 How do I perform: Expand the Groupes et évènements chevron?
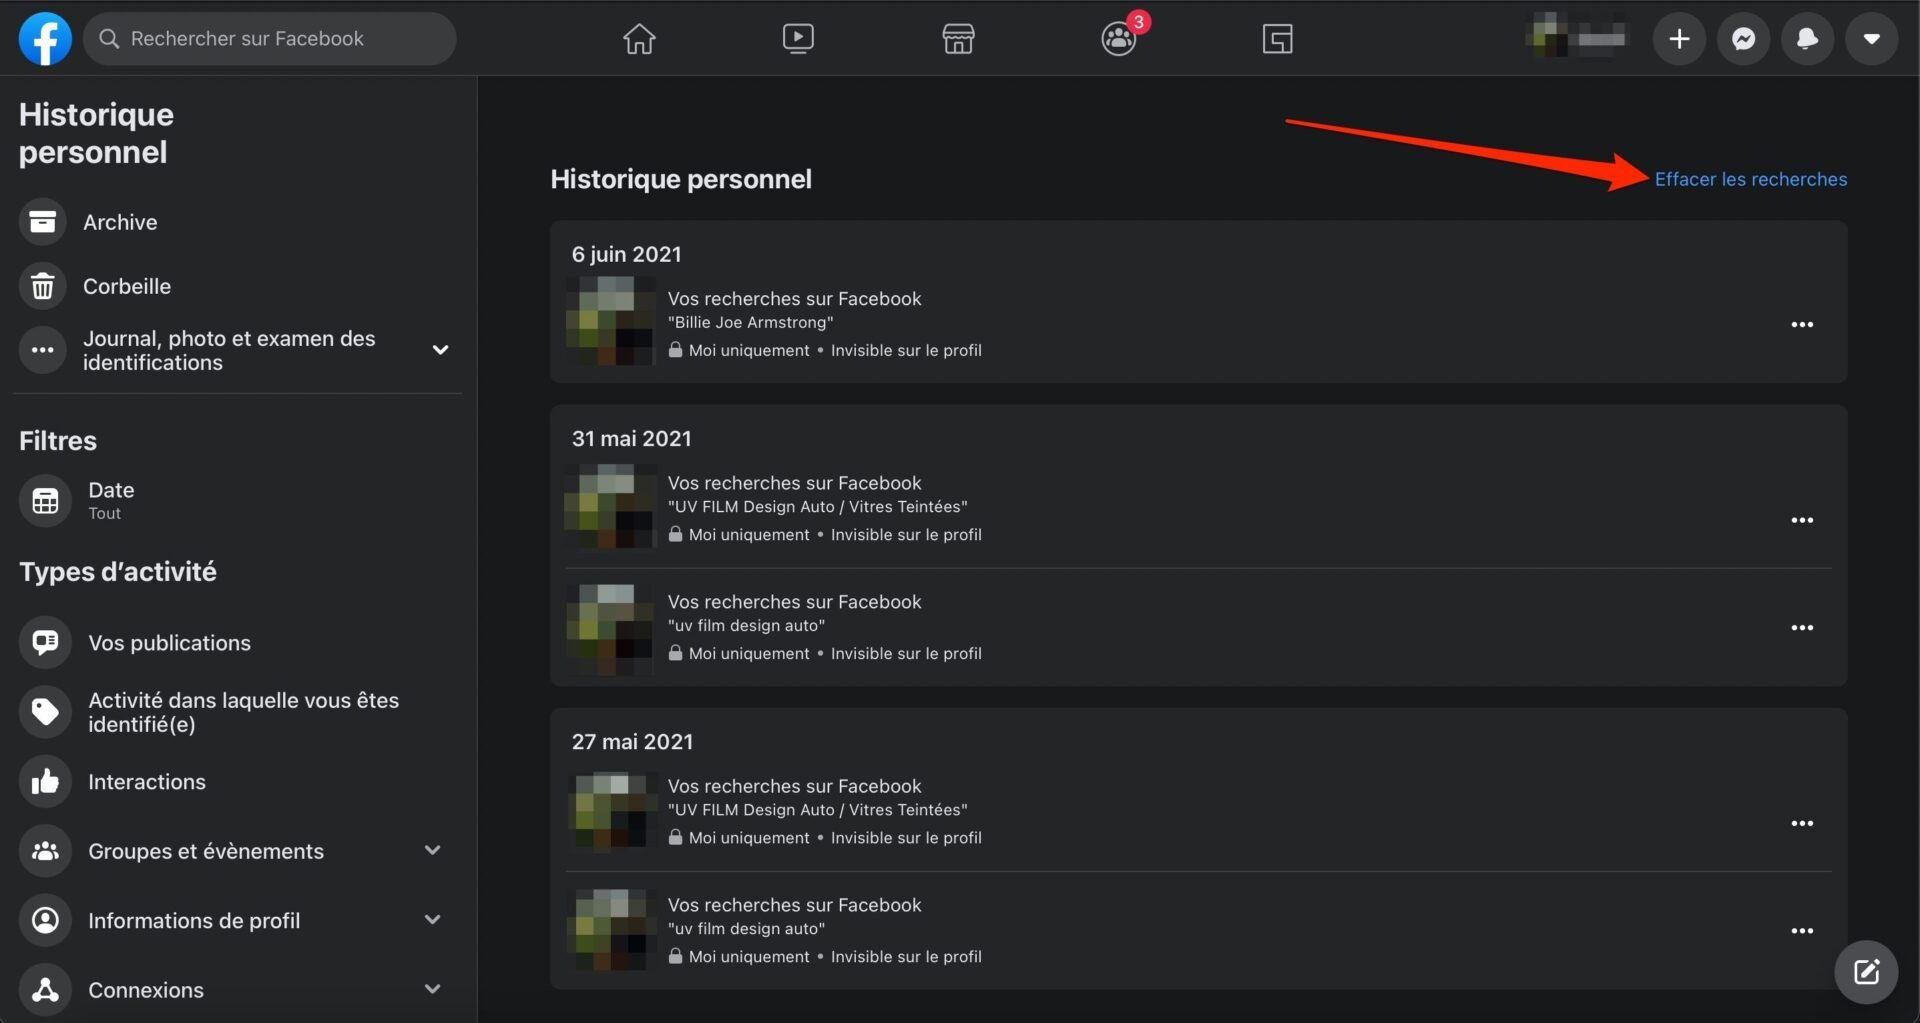pyautogui.click(x=433, y=851)
